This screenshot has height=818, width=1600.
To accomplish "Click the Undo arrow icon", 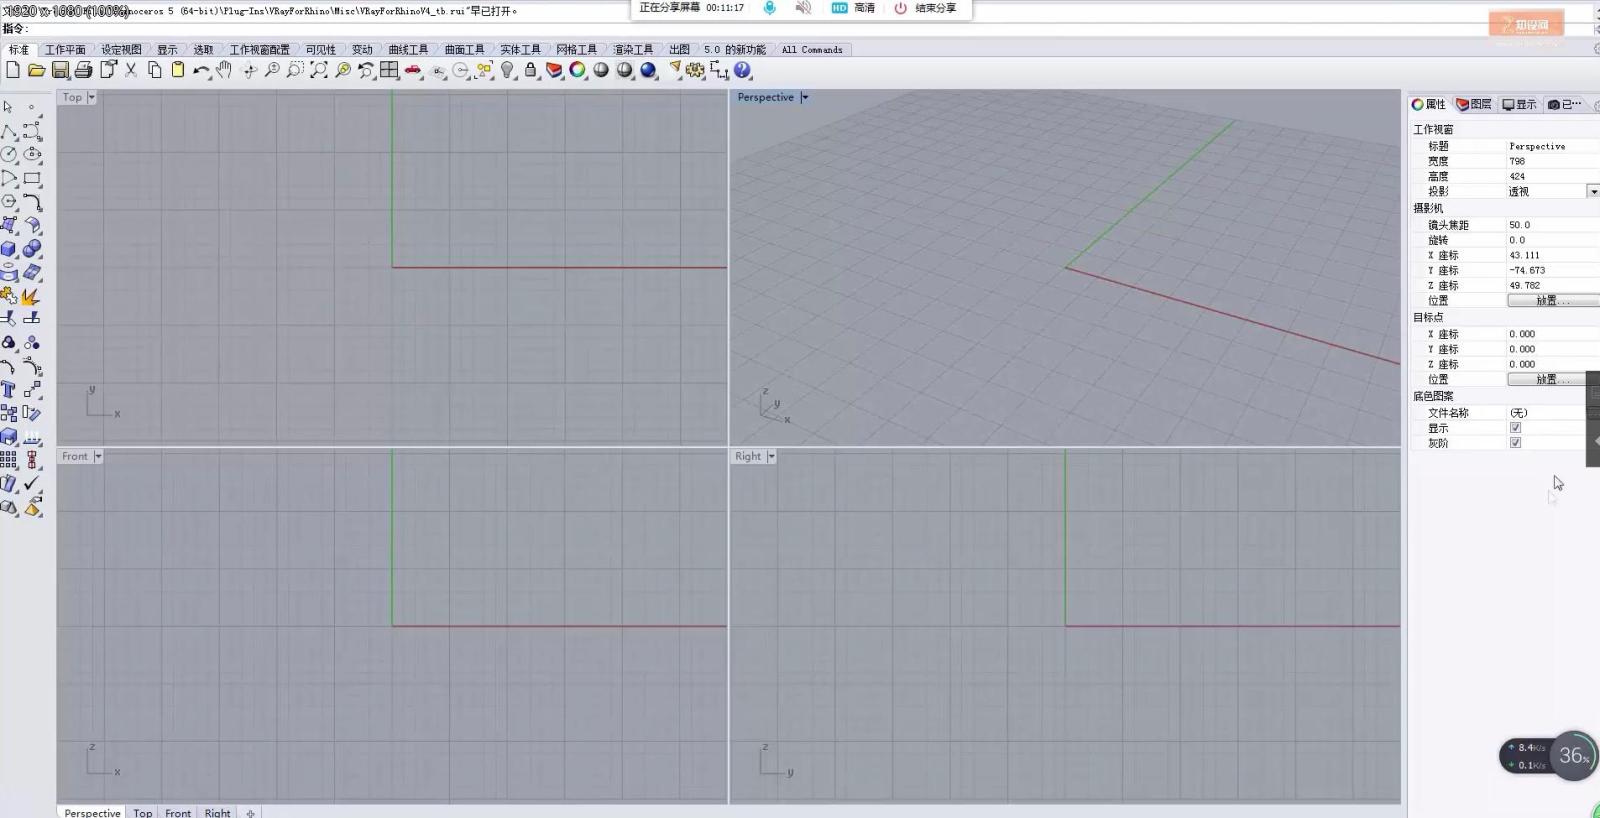I will click(x=201, y=70).
